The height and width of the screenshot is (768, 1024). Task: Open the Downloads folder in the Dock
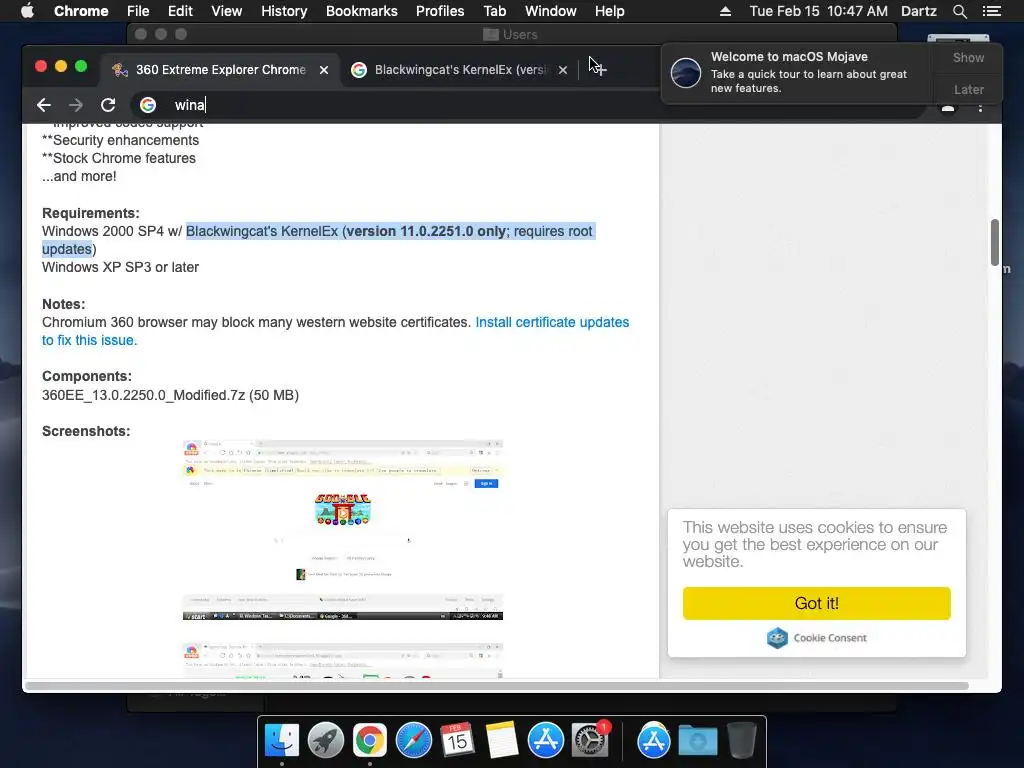(697, 741)
